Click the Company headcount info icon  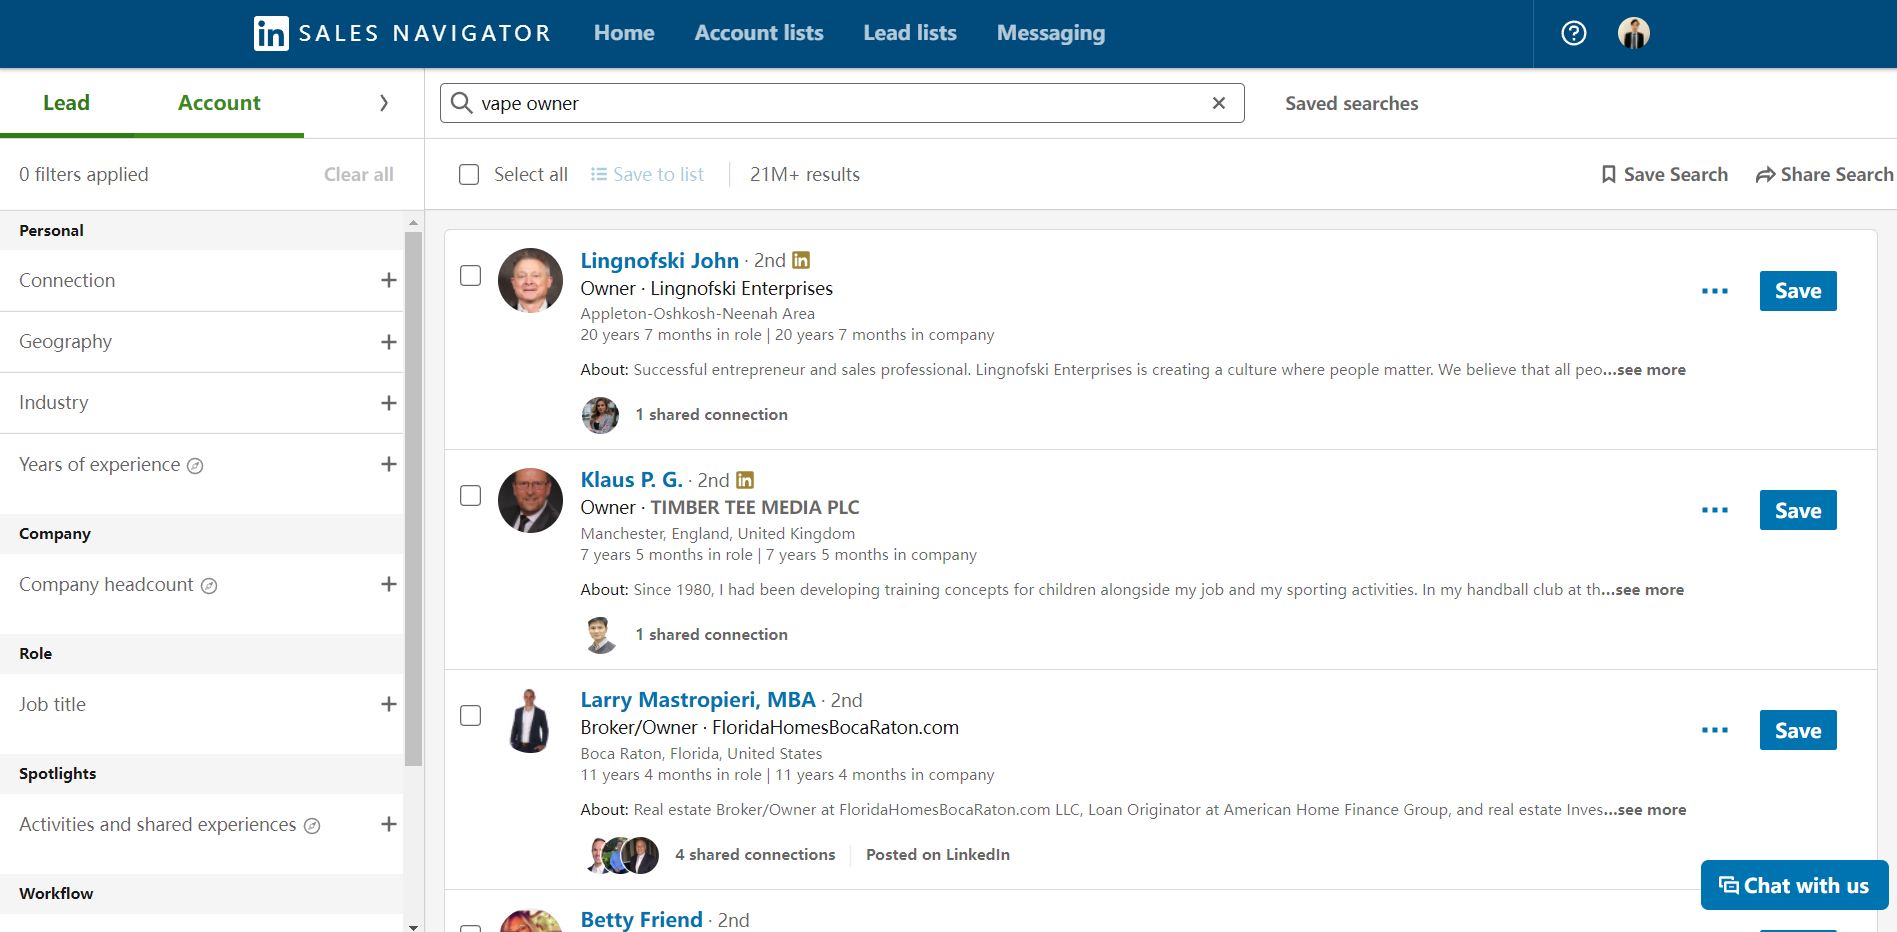click(209, 586)
